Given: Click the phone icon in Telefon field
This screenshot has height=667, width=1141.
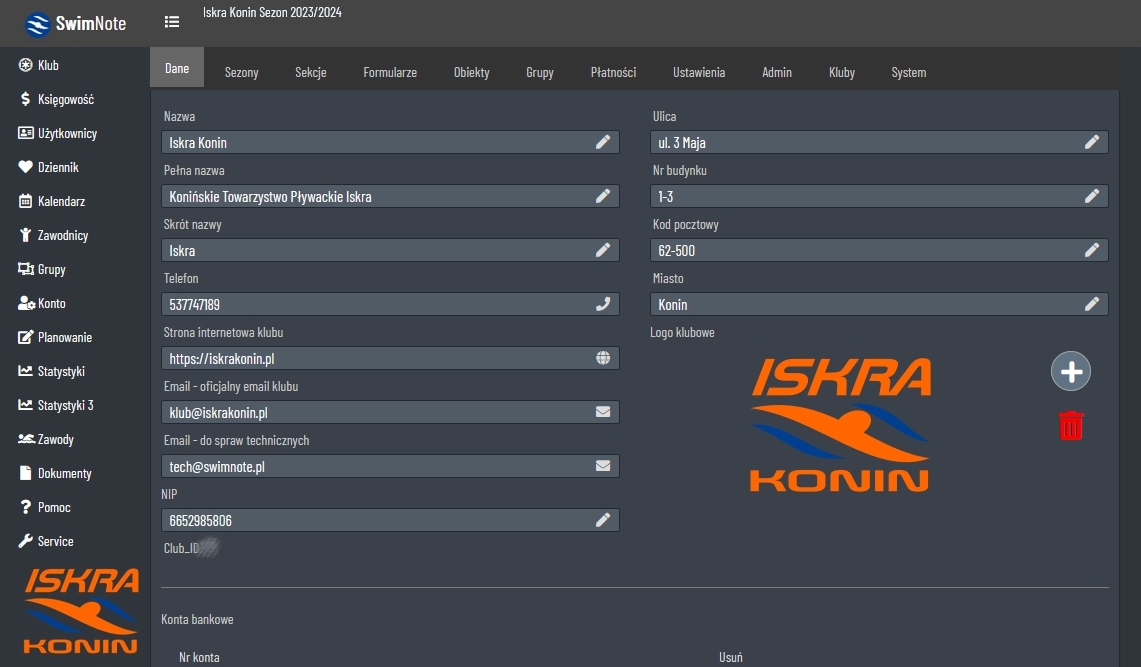Looking at the screenshot, I should pyautogui.click(x=603, y=305).
